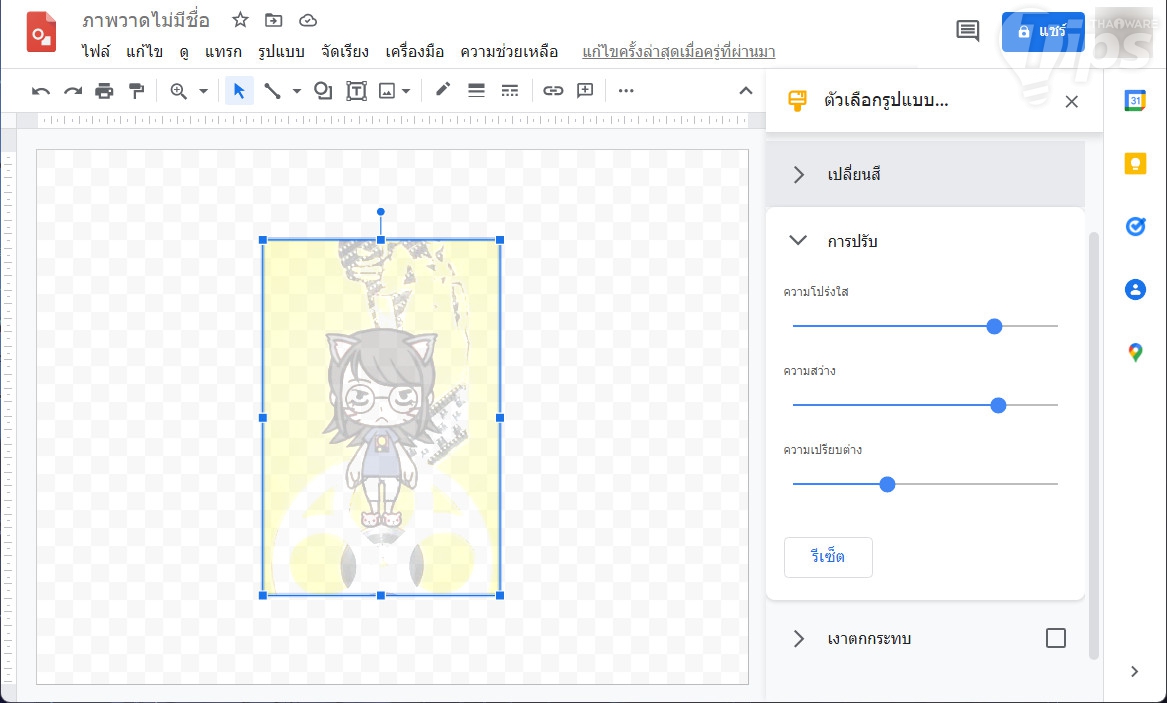
Task: Open the จัดเรียง menu
Action: pos(345,52)
